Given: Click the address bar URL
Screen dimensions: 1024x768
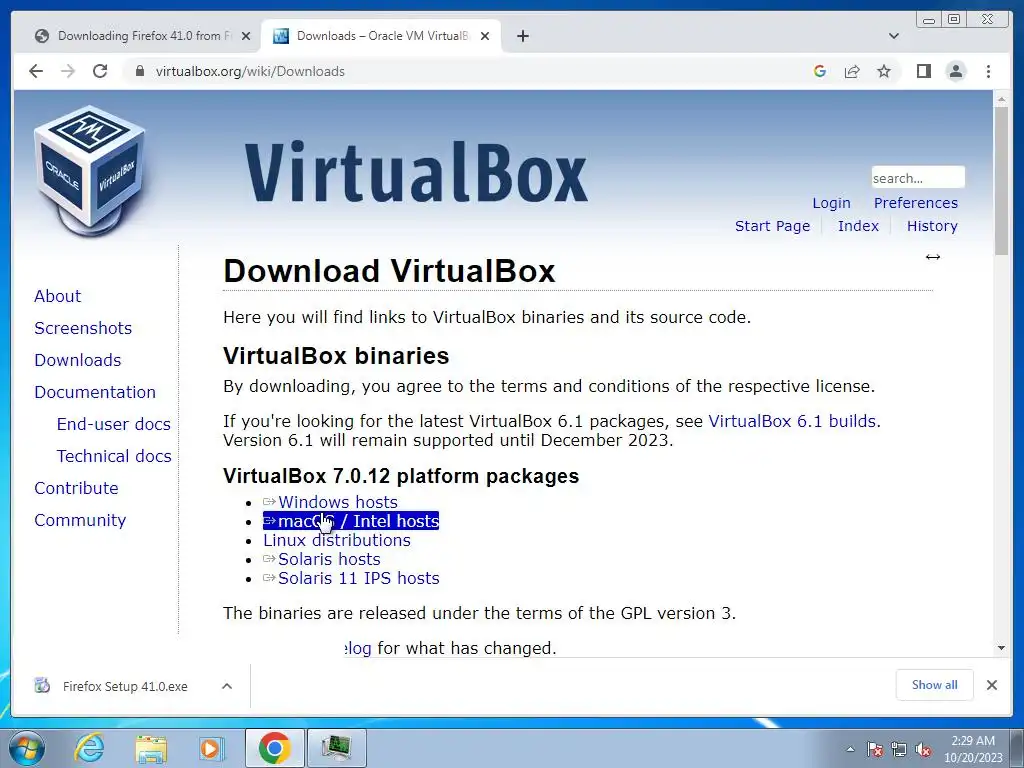Looking at the screenshot, I should pos(250,71).
